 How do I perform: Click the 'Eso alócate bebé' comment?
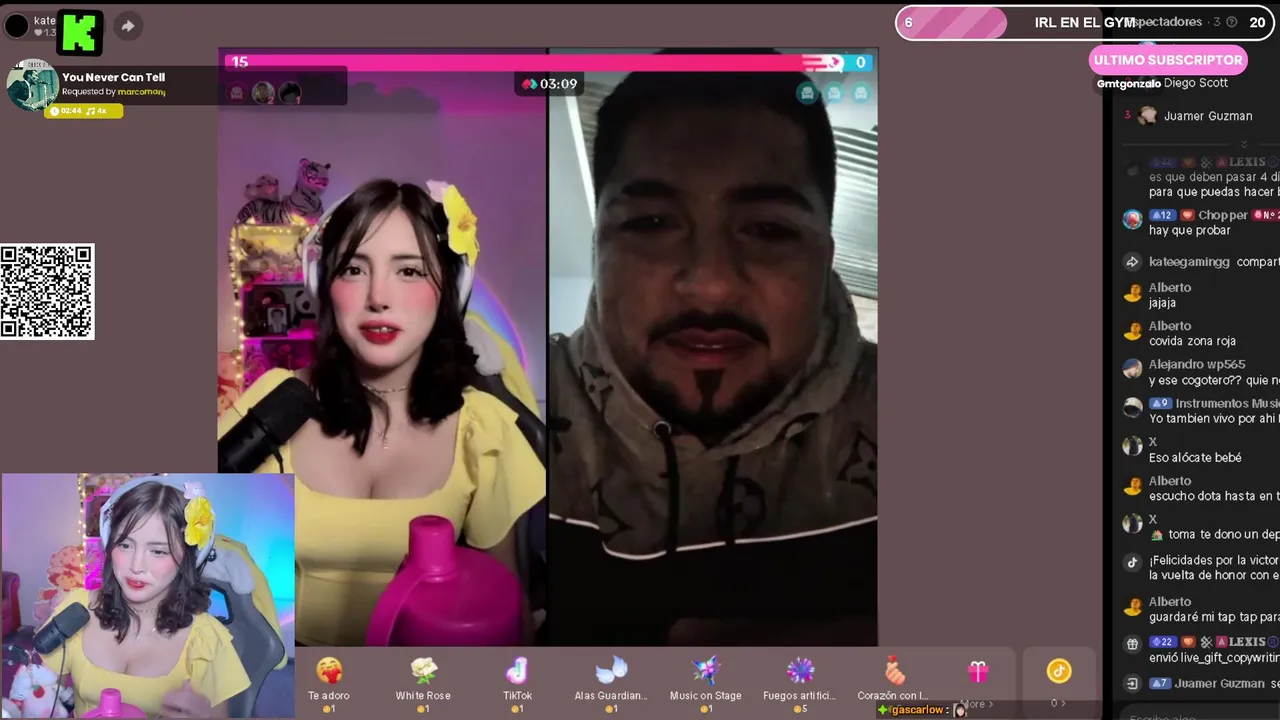click(1195, 457)
